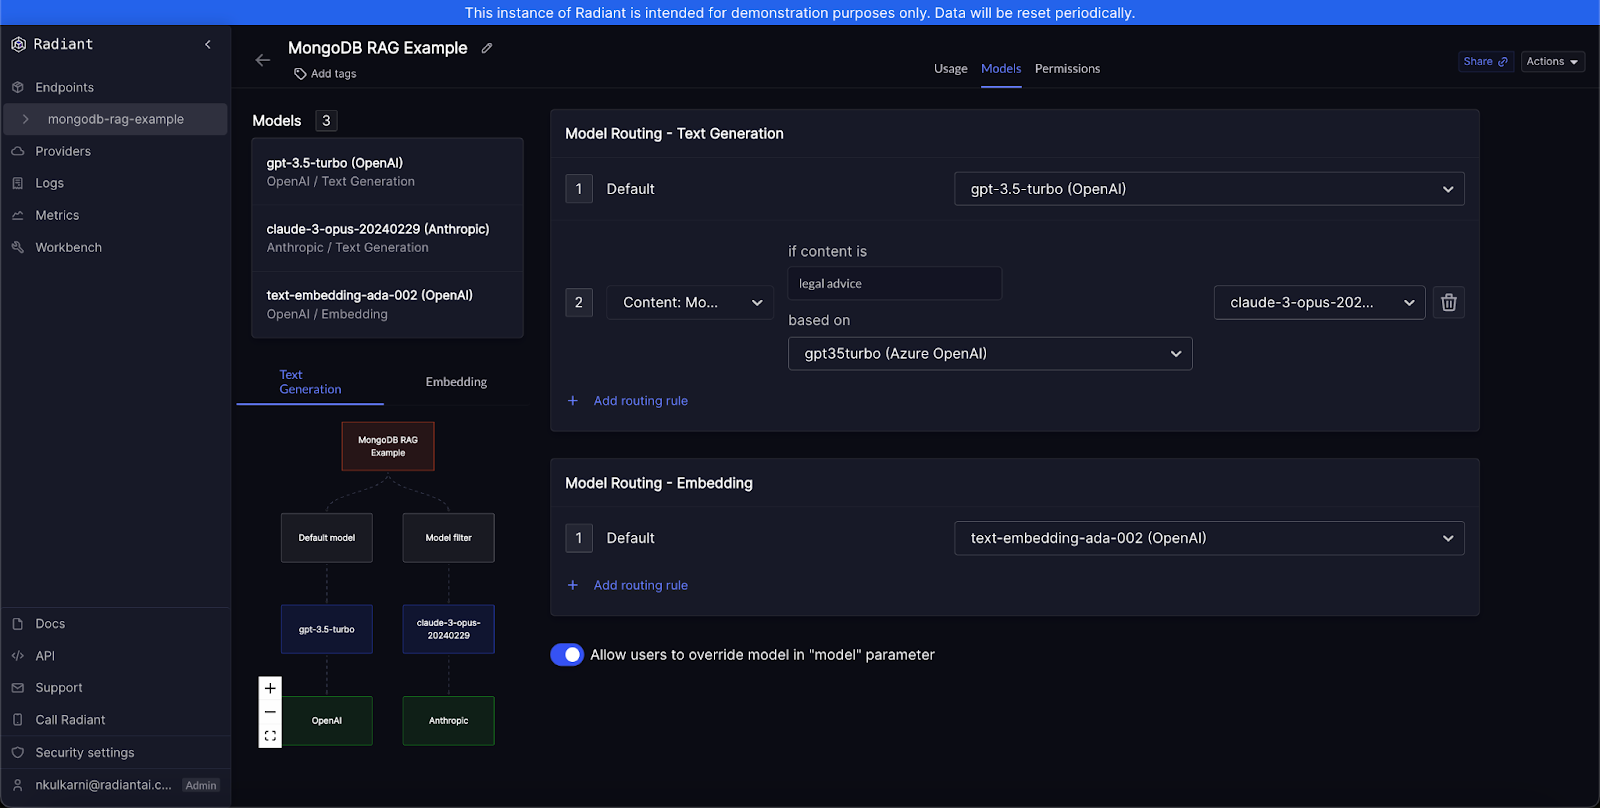Switch to the Models tab

click(1001, 69)
